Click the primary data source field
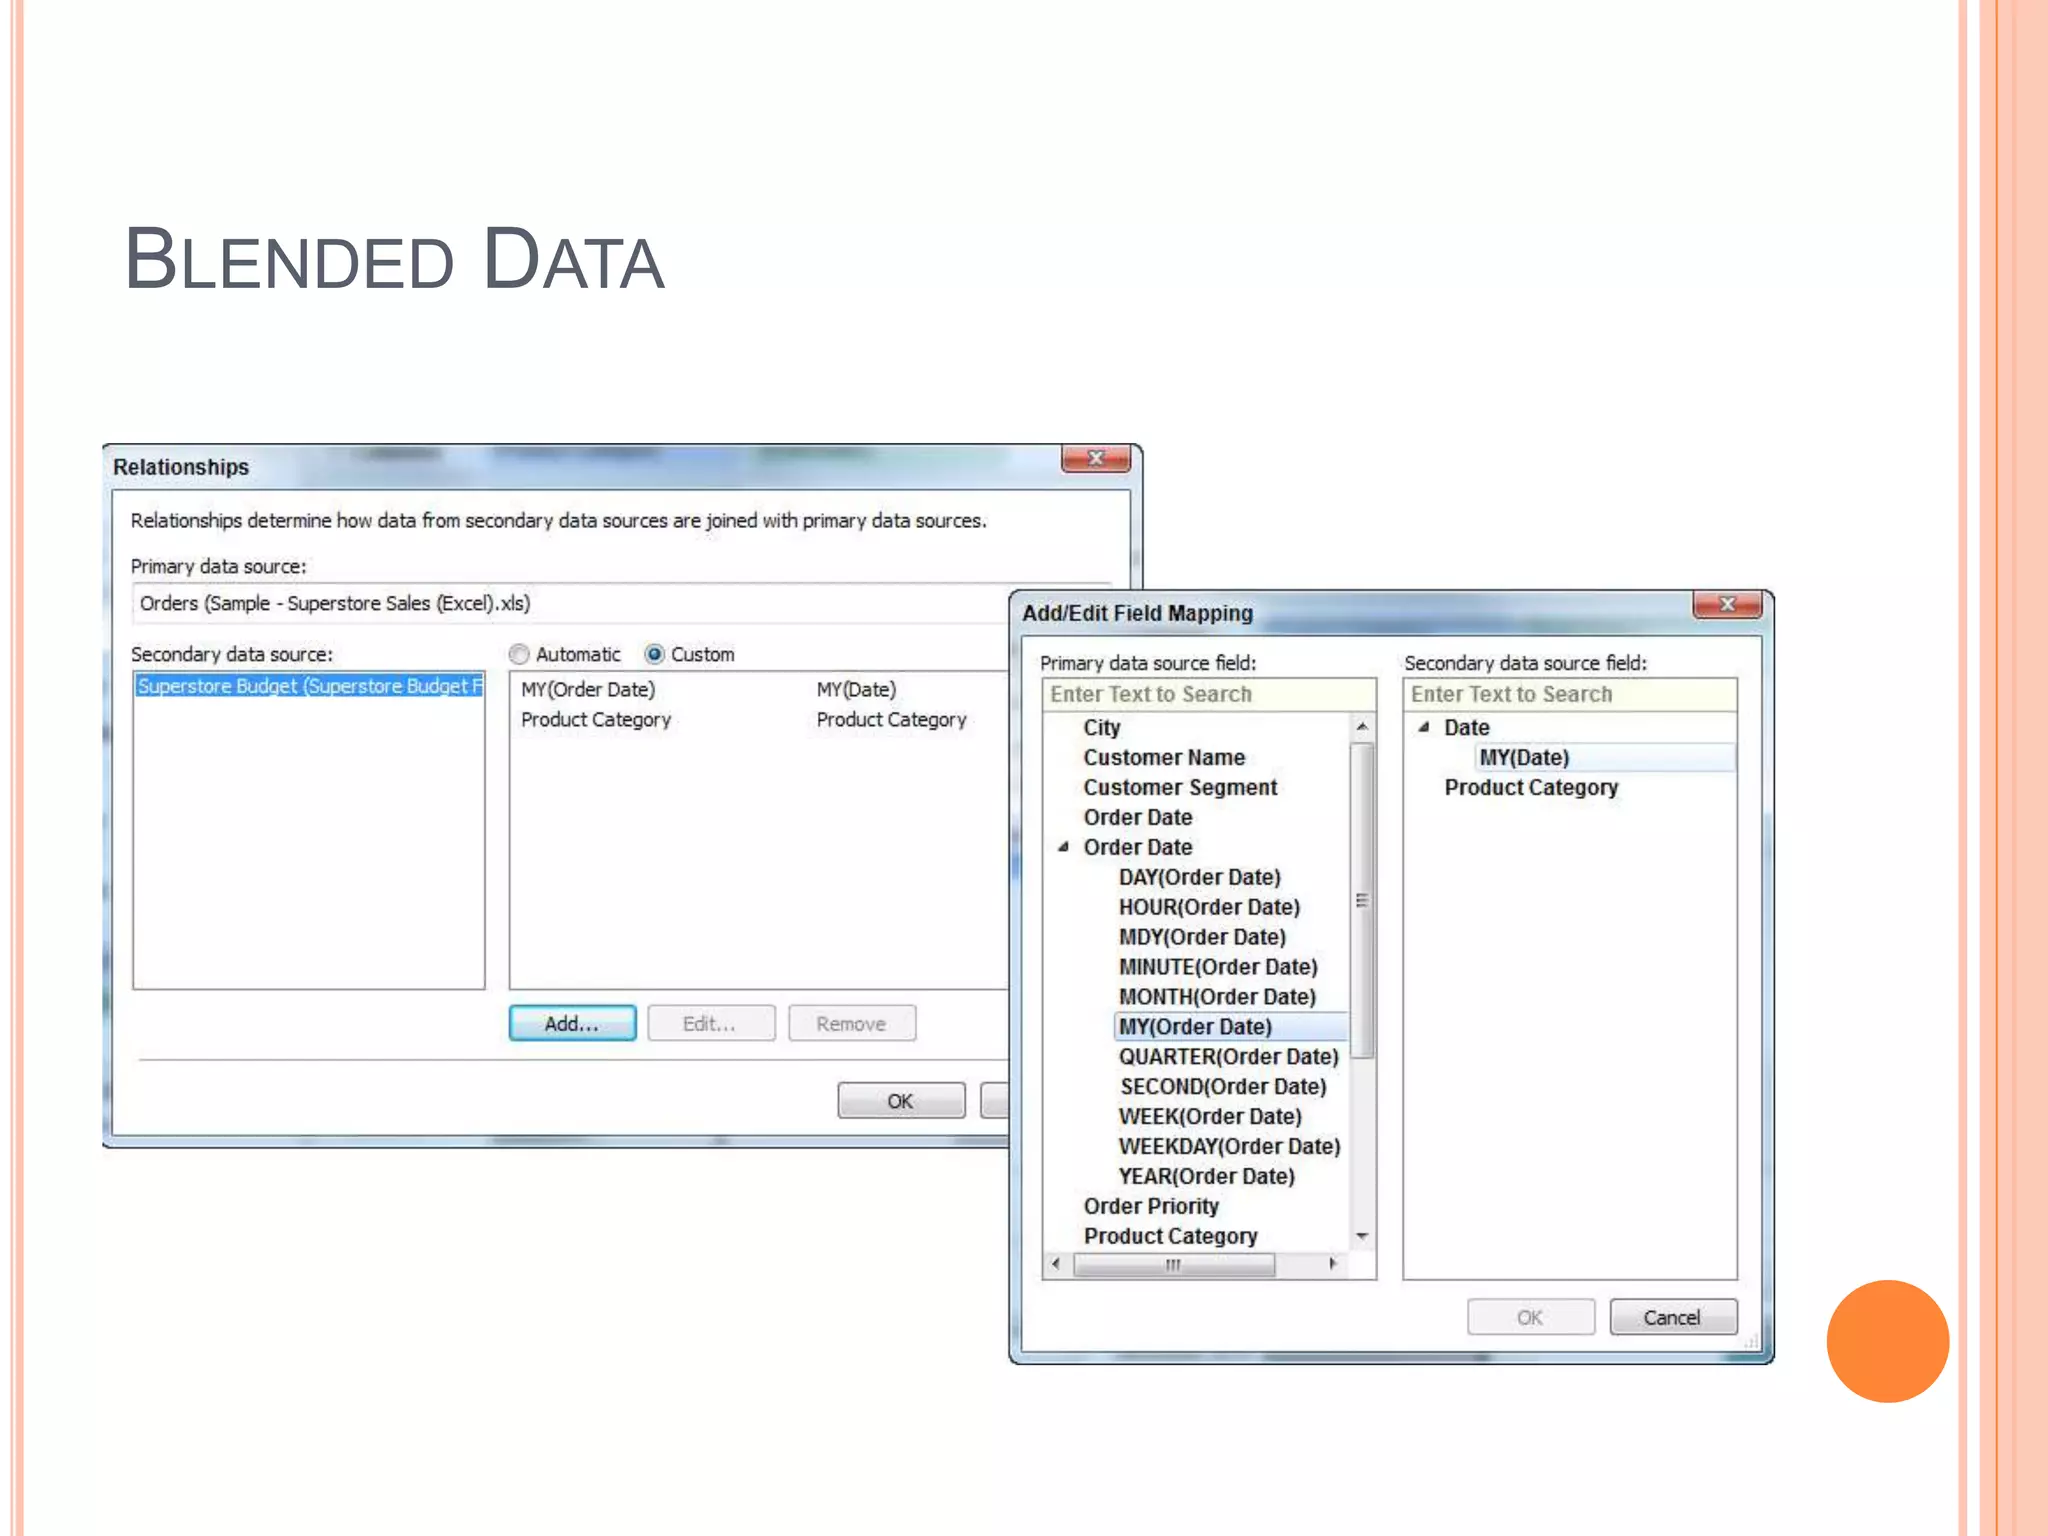2048x1536 pixels. 570,603
